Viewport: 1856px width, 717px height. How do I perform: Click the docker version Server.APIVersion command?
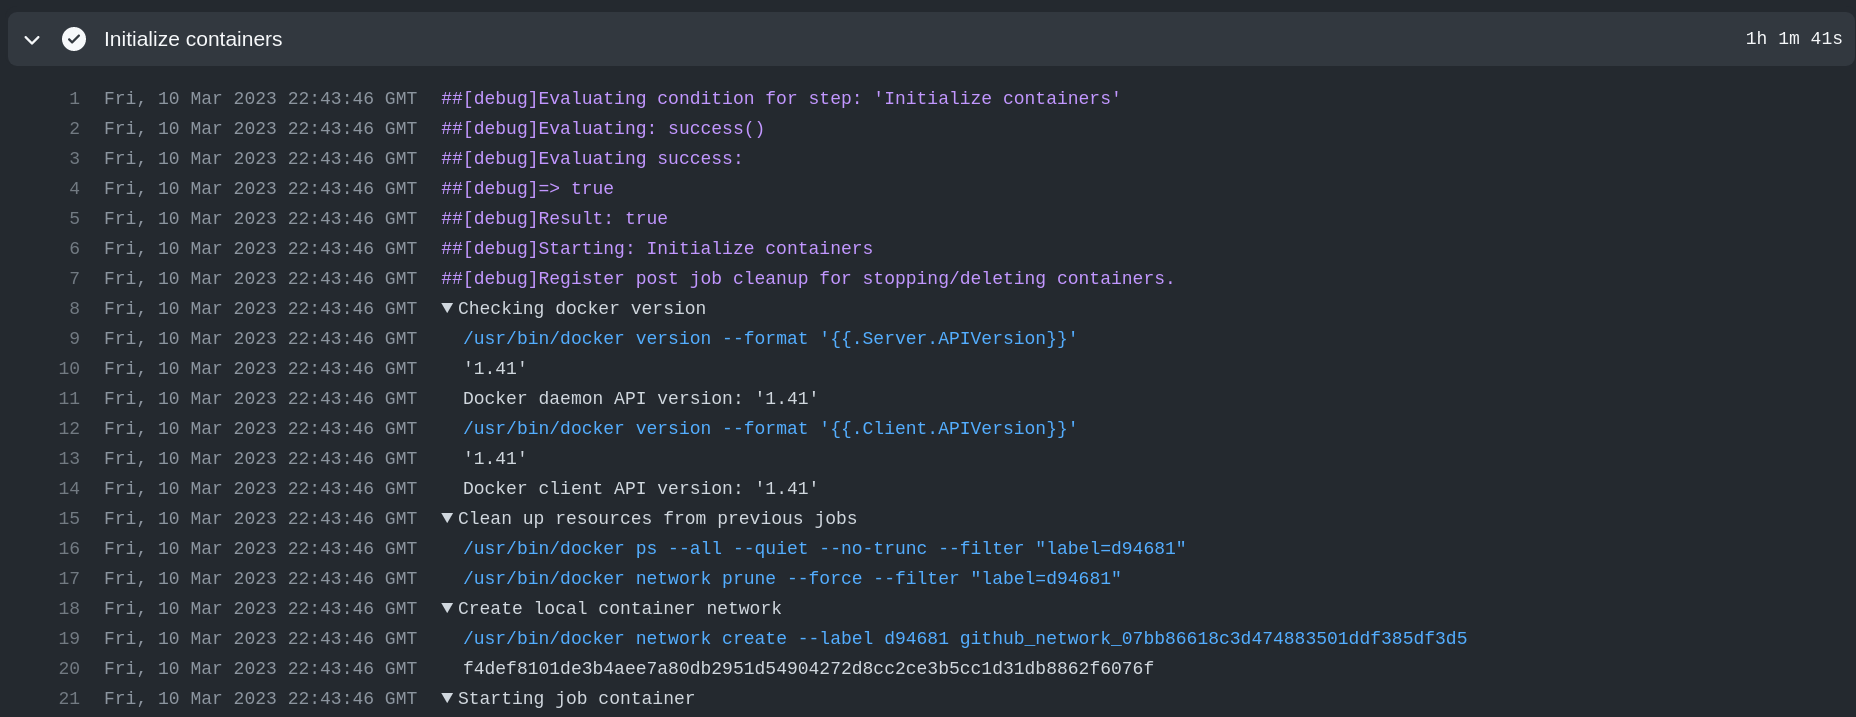click(770, 339)
